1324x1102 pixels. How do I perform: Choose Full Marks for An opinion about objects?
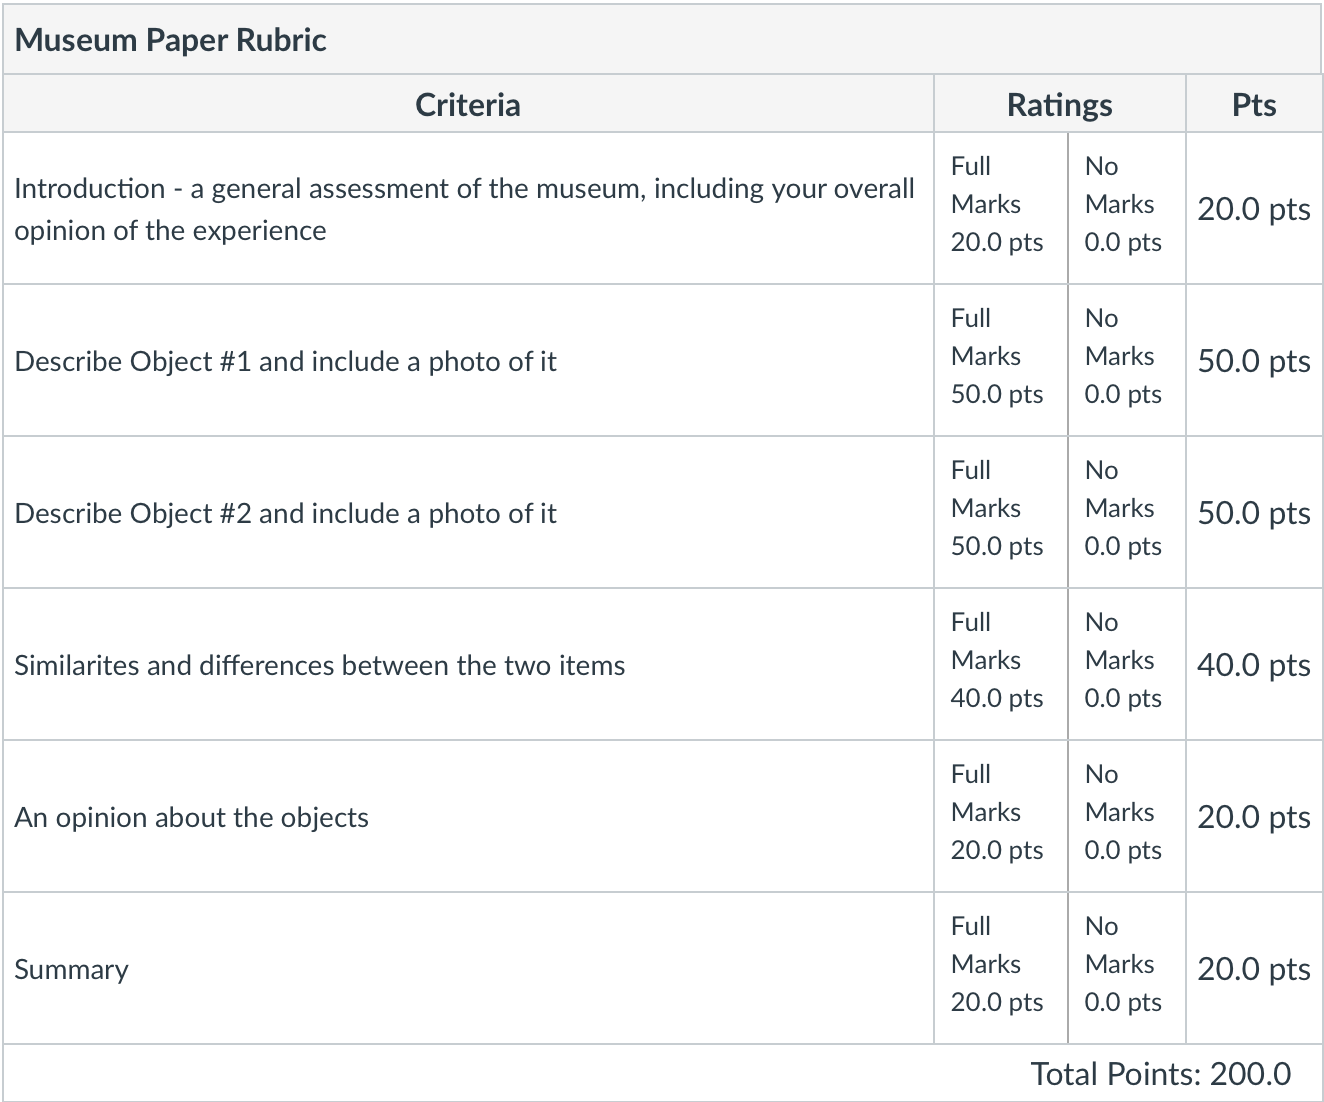pyautogui.click(x=998, y=813)
